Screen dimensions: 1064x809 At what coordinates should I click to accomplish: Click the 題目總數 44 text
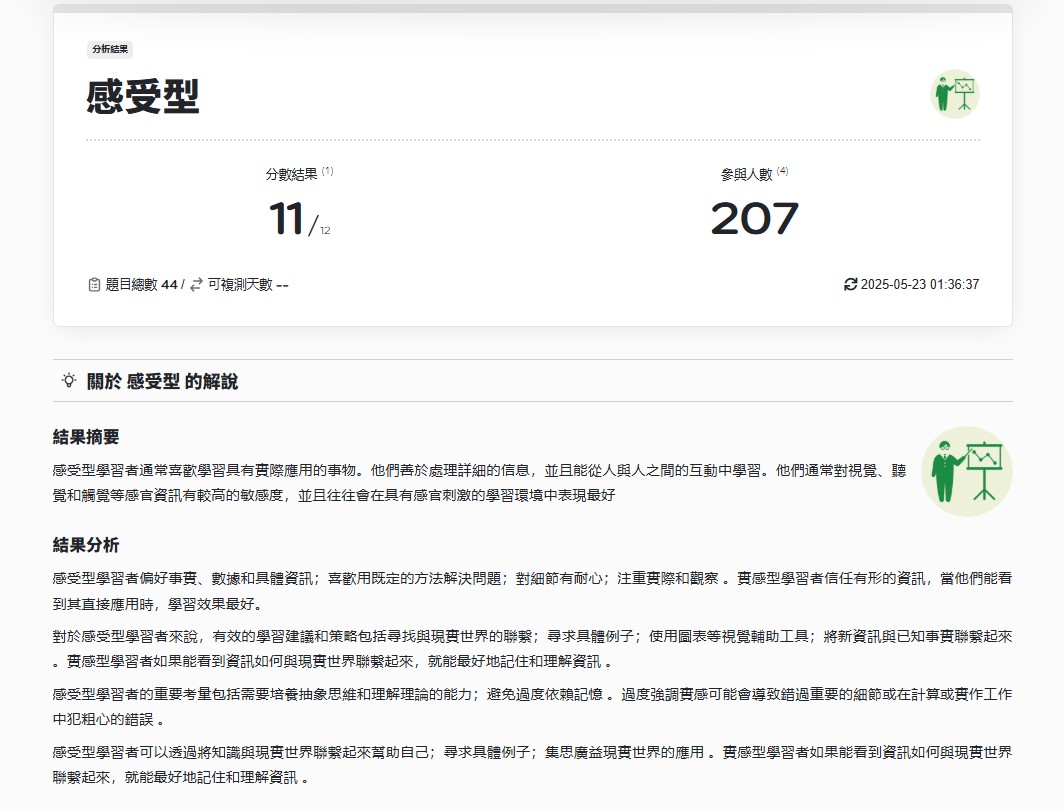point(141,285)
